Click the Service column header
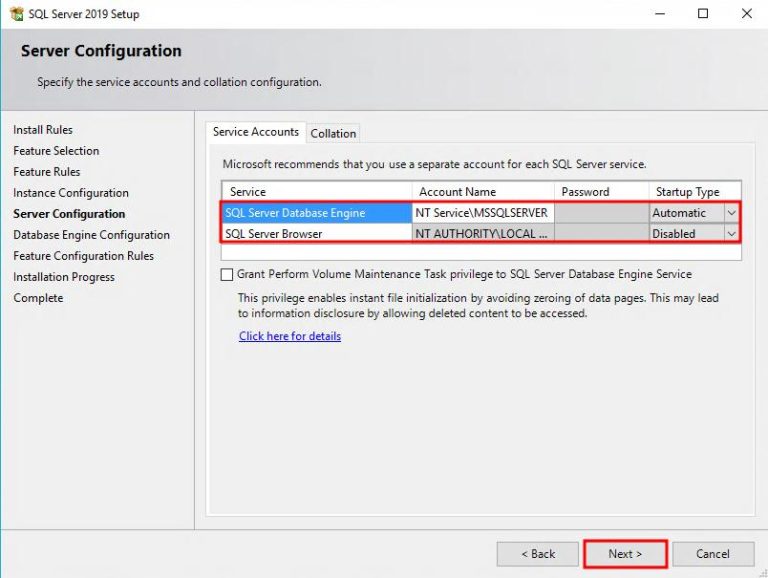The height and width of the screenshot is (578, 768). click(317, 192)
